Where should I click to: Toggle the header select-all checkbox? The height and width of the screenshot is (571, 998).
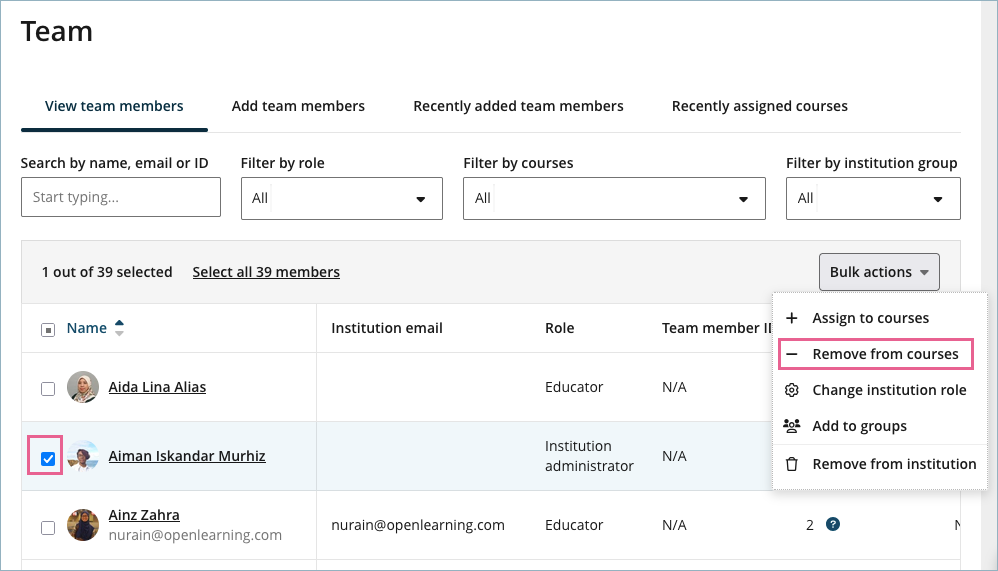[x=48, y=329]
